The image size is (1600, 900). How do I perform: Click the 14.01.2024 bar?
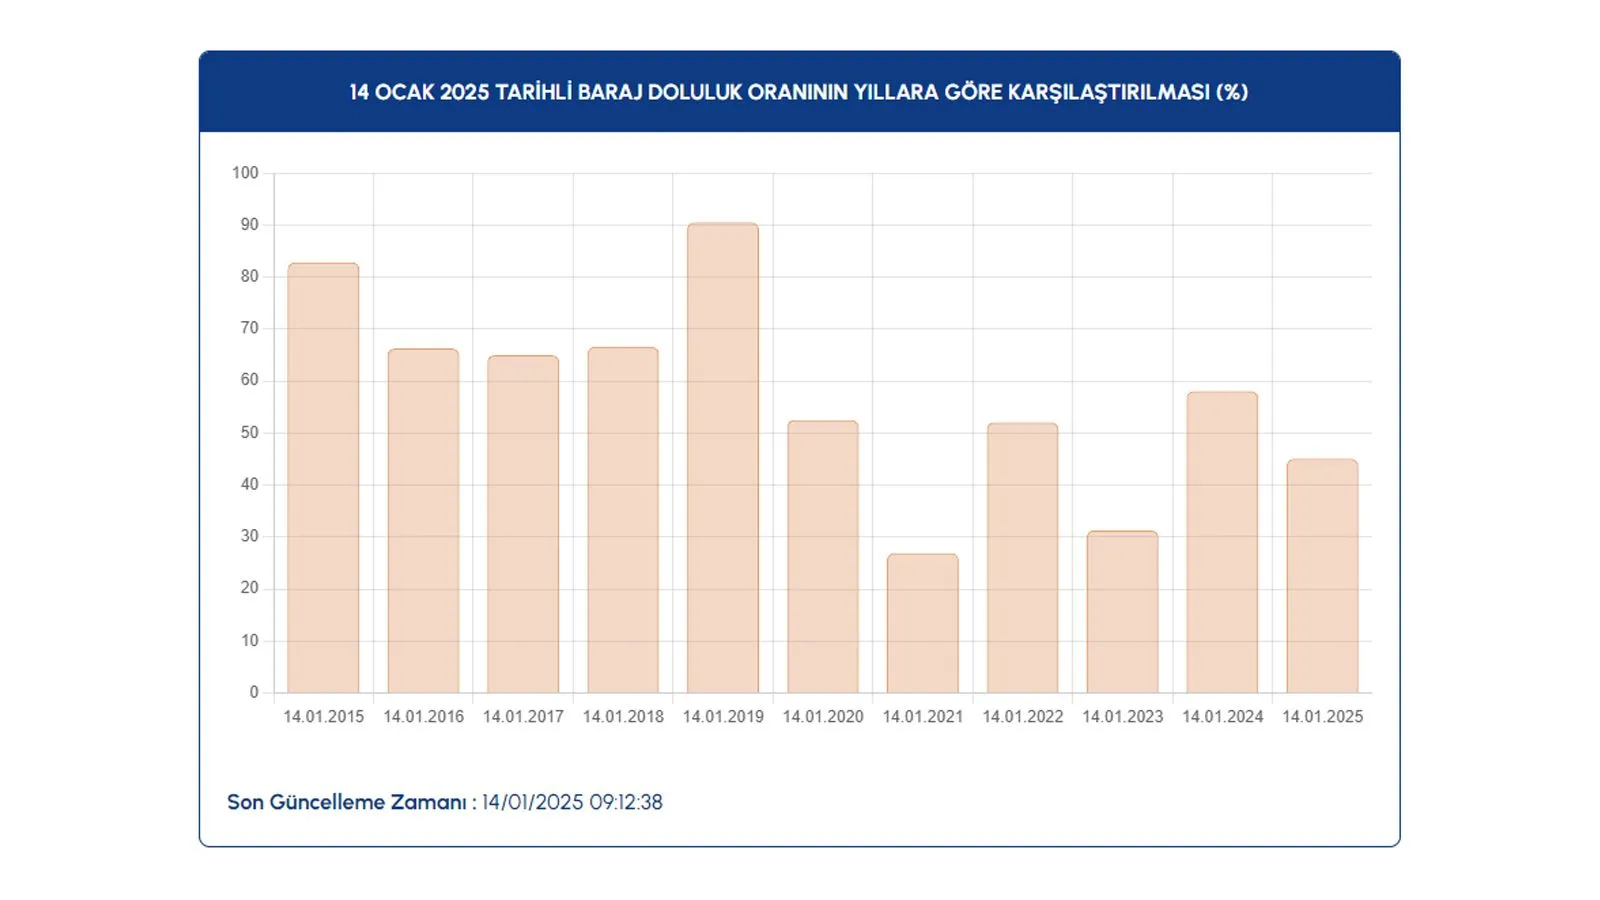tap(1222, 542)
